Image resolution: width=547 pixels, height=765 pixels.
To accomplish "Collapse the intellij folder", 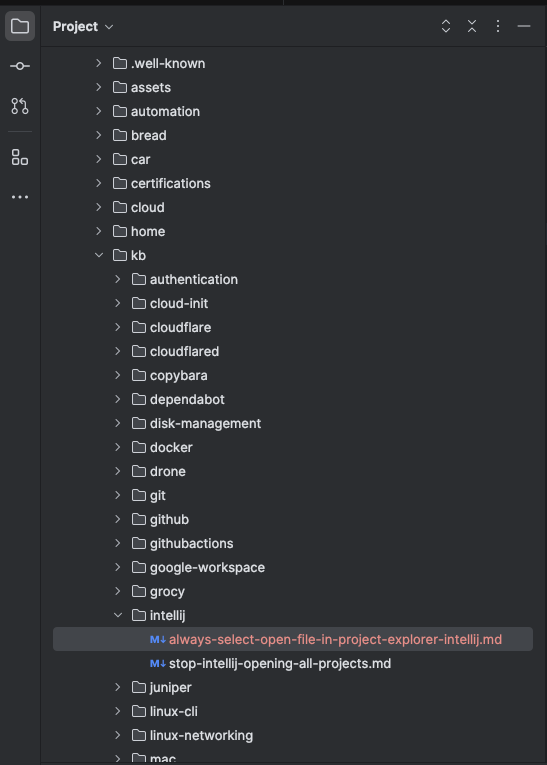I will 118,615.
